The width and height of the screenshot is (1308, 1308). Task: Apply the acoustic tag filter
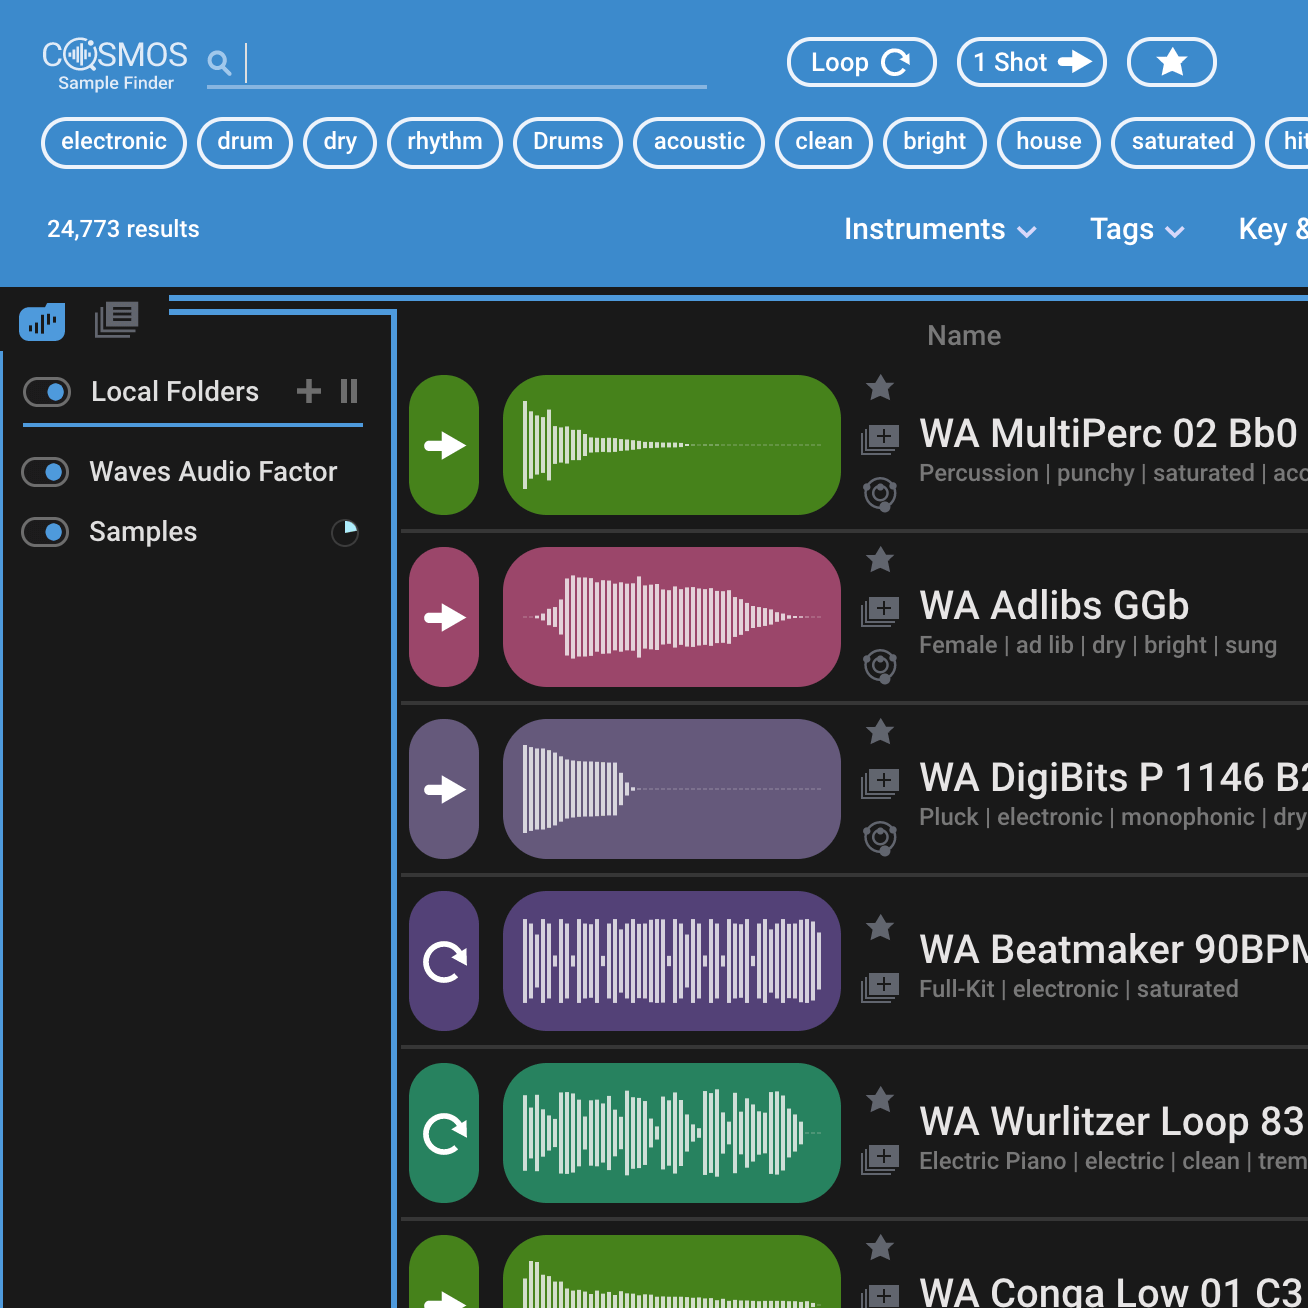pos(699,142)
